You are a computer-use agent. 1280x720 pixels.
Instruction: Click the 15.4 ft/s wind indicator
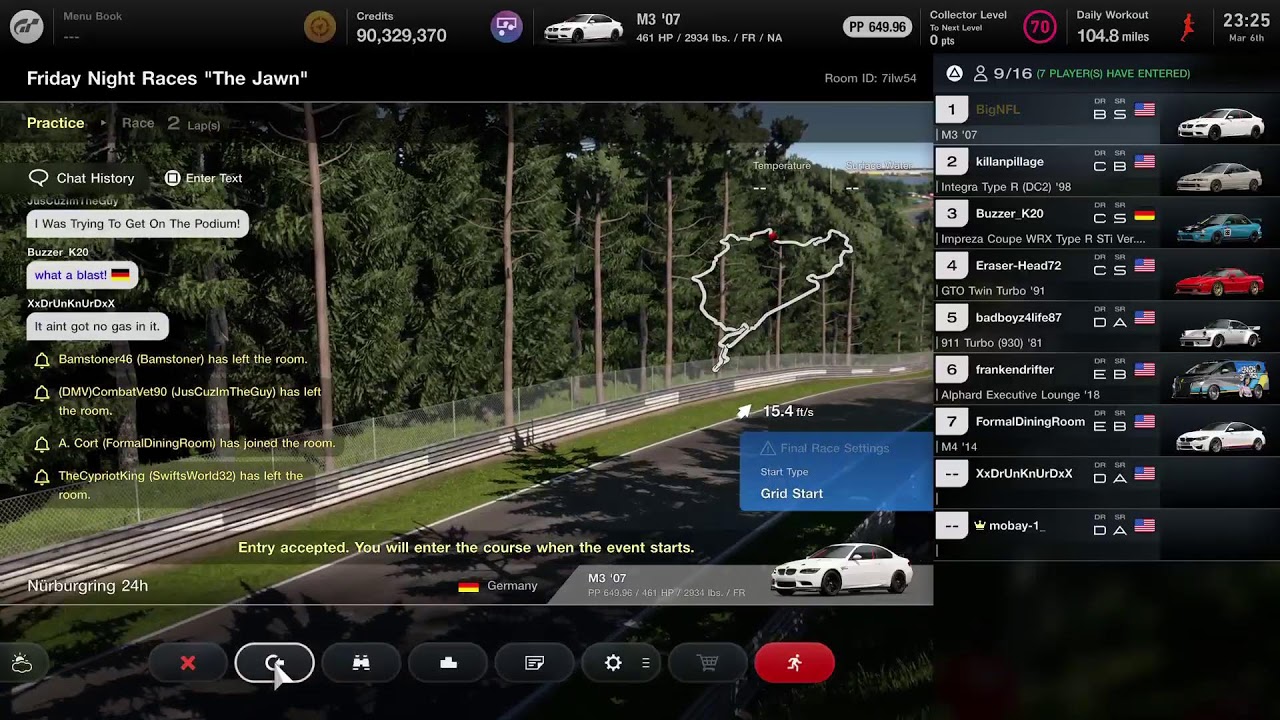click(776, 411)
